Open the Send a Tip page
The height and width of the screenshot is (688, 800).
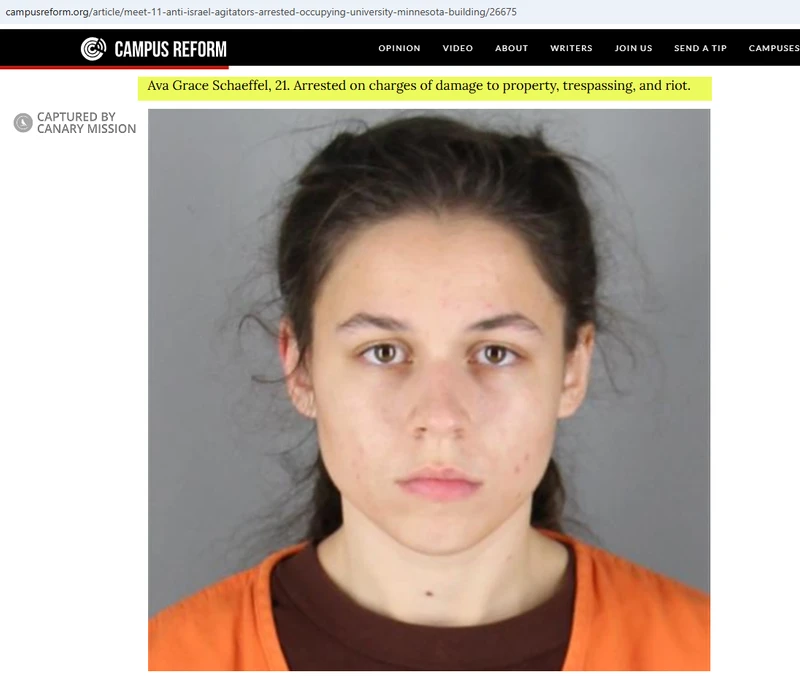tap(700, 48)
